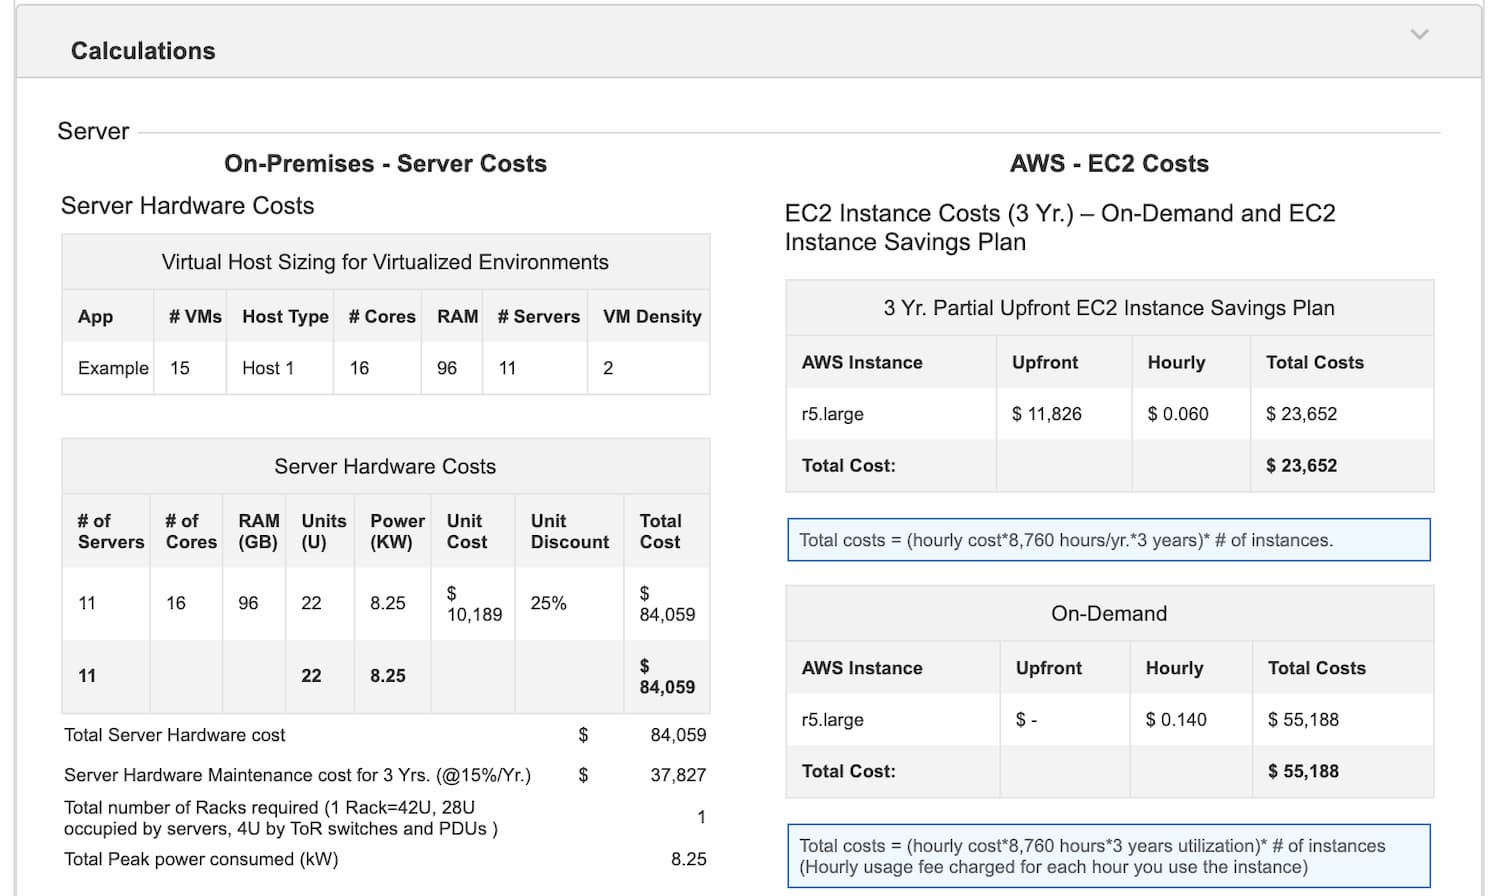The width and height of the screenshot is (1500, 896).
Task: Select the 'Example' app cell
Action: coord(113,368)
